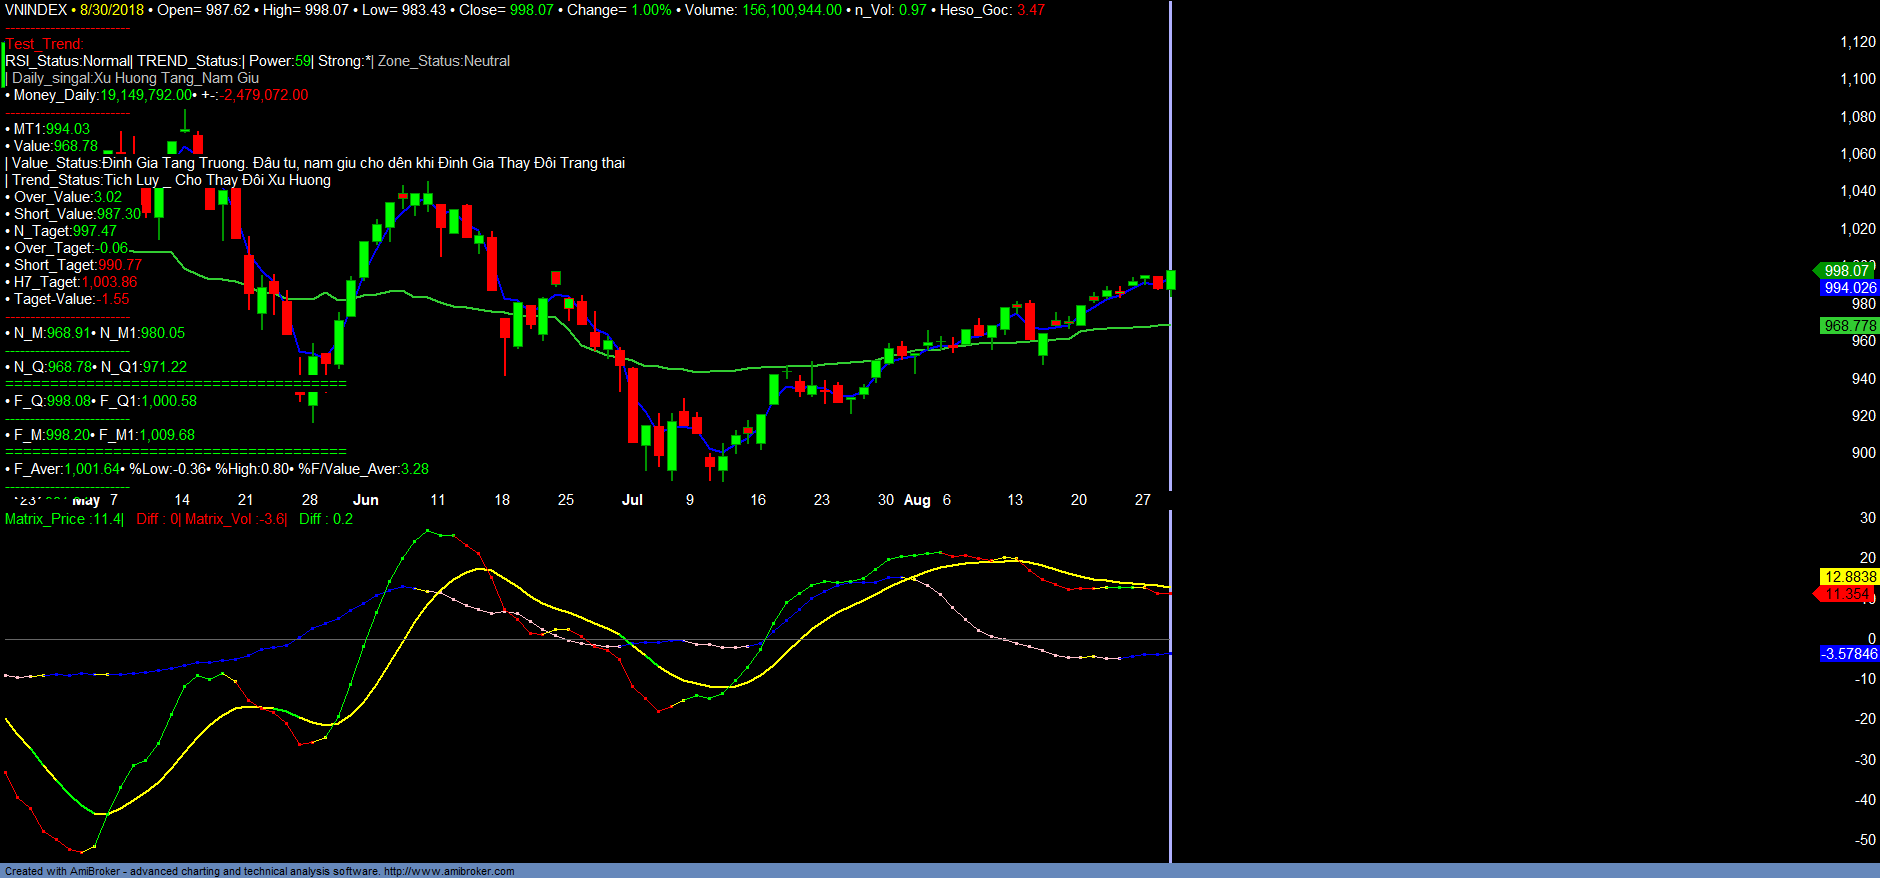Click the H7_Taget value 1,003.86

coord(110,282)
